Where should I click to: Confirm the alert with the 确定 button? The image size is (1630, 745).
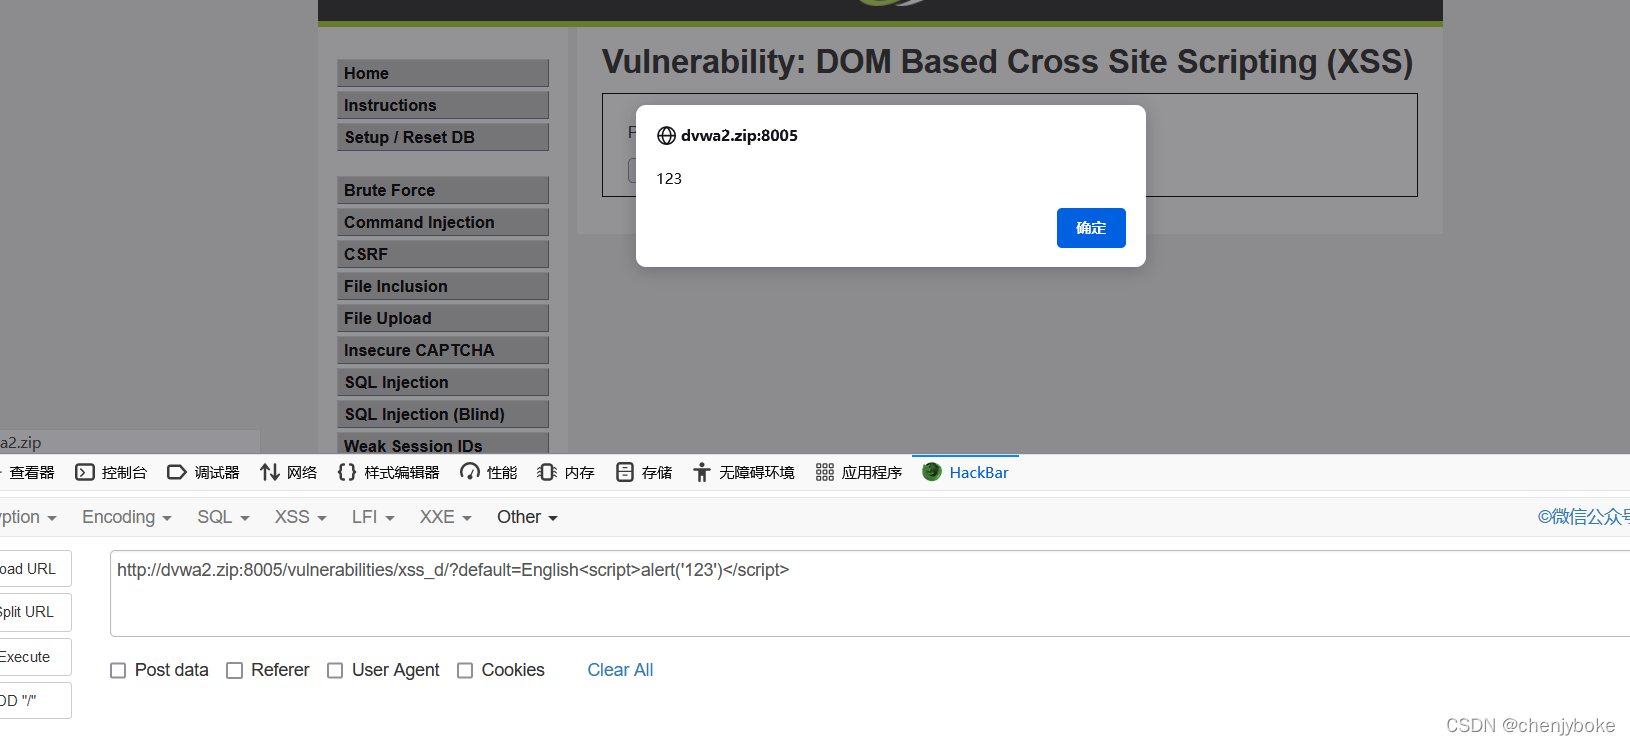click(1091, 228)
